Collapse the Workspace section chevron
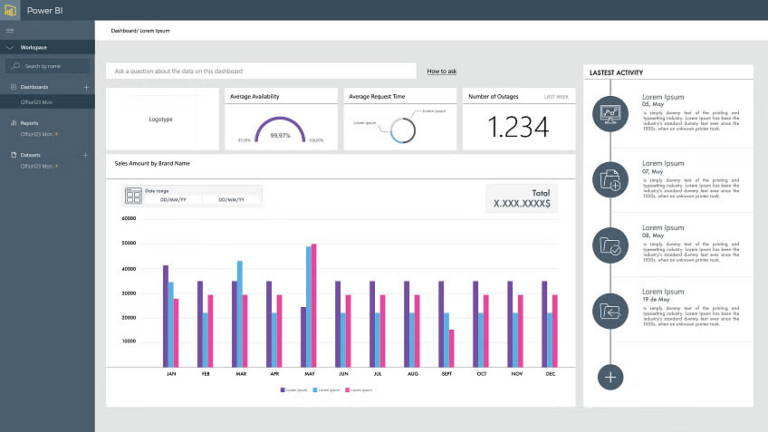 [10, 48]
